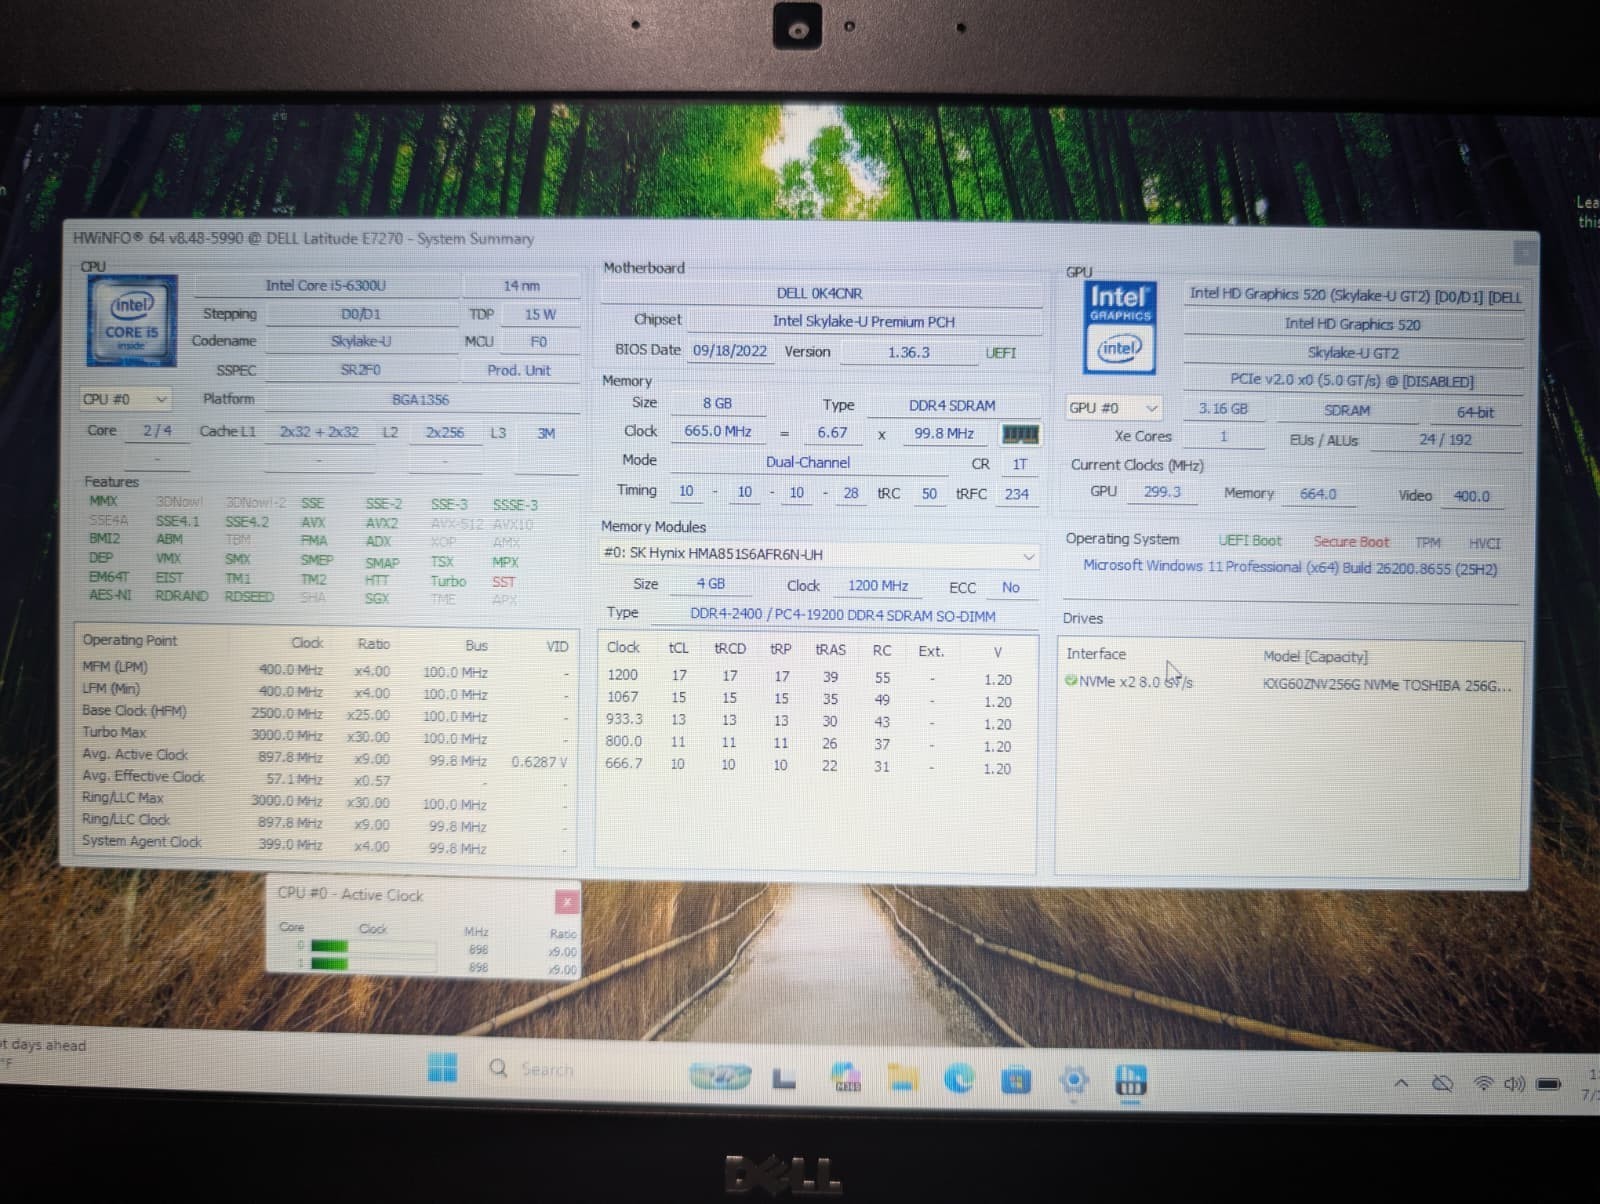
Task: Click the KXG60ZNV256G TOSHIBA drive model
Action: coord(1387,686)
